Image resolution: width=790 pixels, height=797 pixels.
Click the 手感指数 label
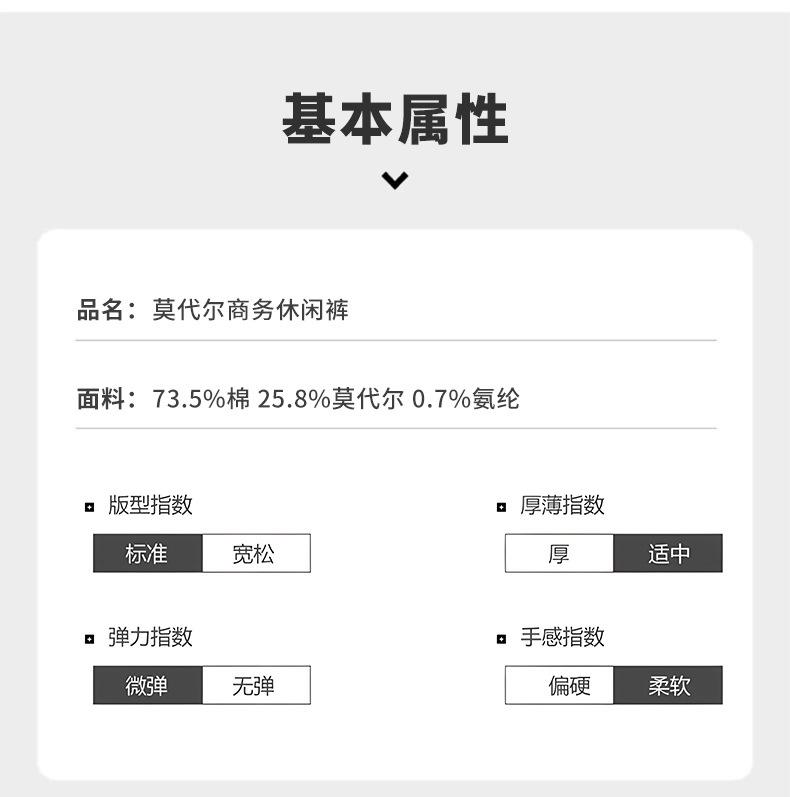pyautogui.click(x=562, y=638)
